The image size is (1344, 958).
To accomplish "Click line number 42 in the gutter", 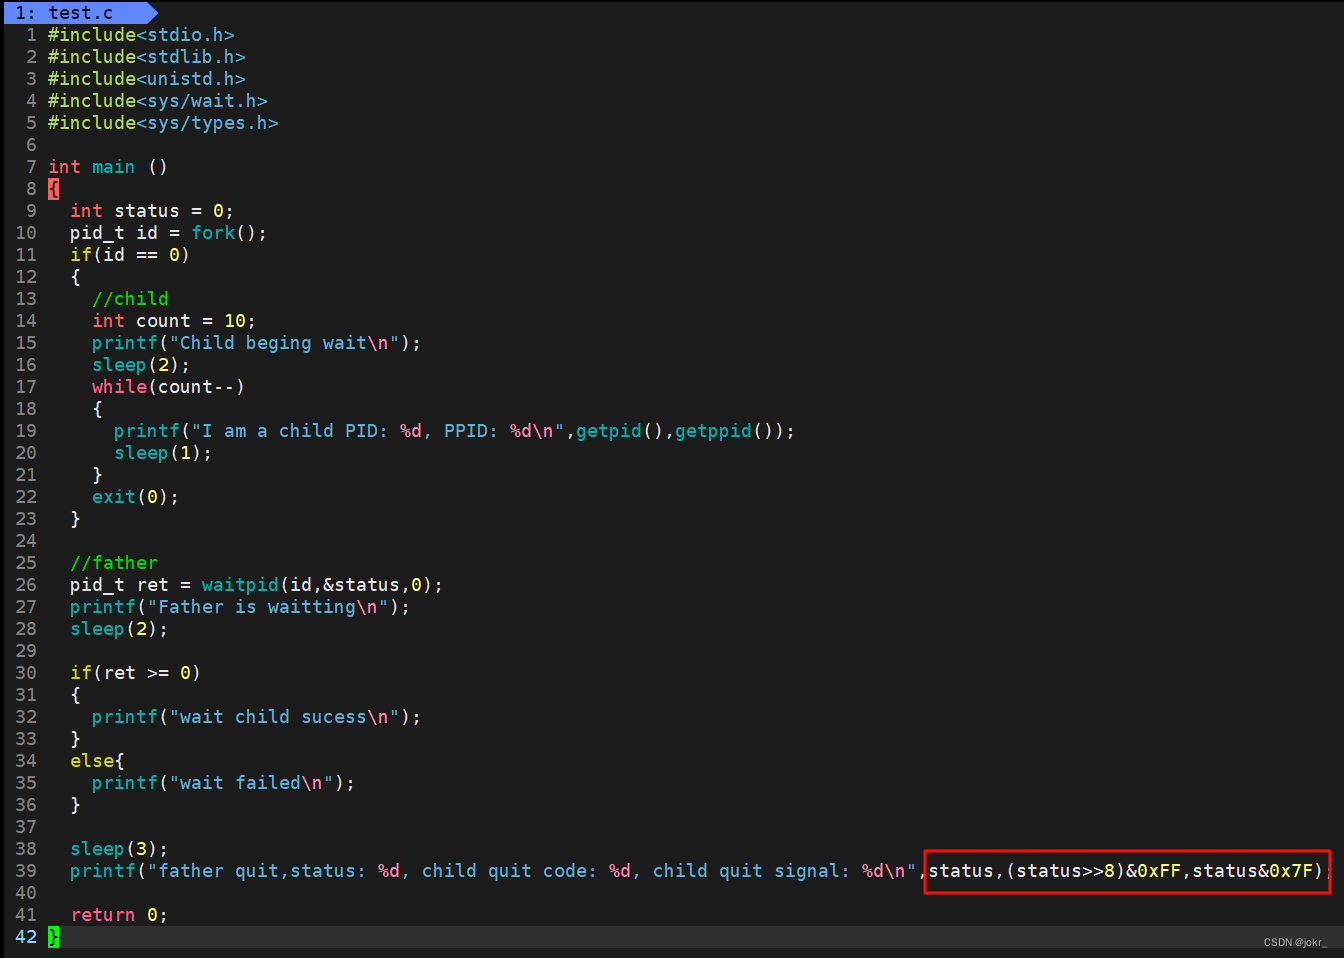I will click(x=26, y=937).
